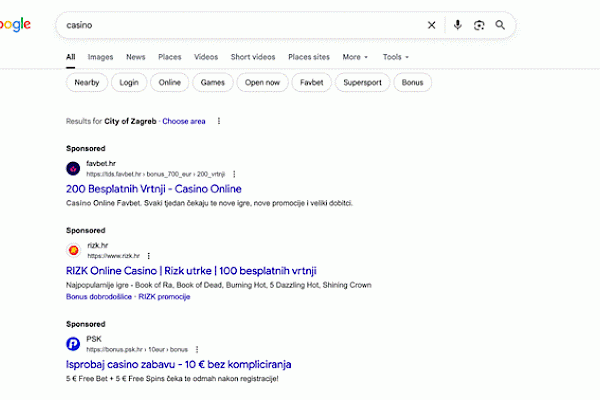Select the Nearby filter chip
600x400 pixels.
pyautogui.click(x=86, y=83)
